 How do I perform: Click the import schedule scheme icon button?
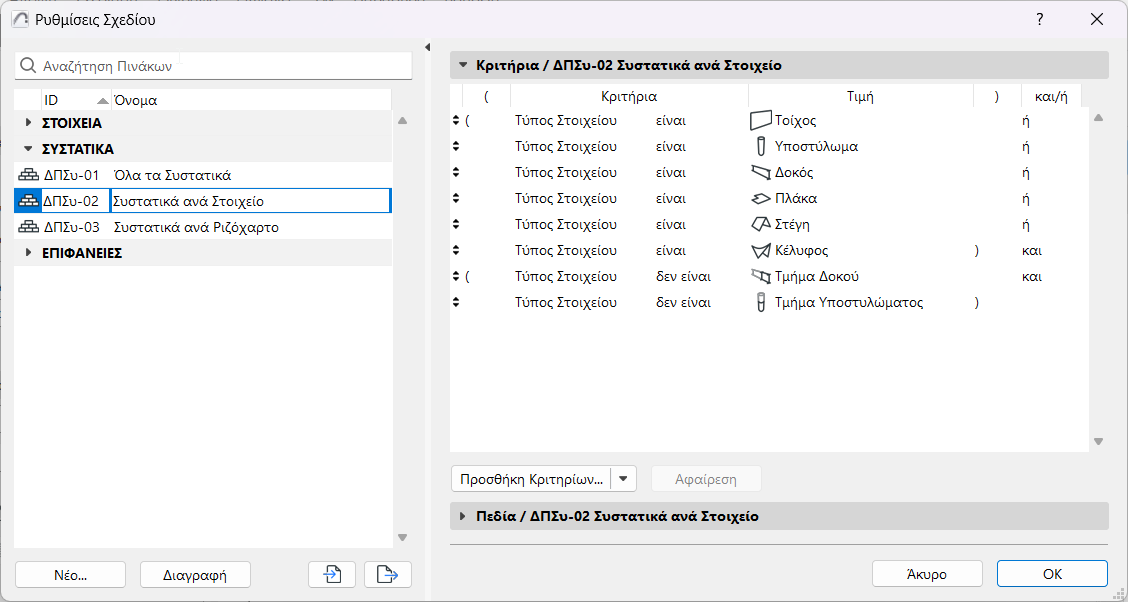[333, 574]
